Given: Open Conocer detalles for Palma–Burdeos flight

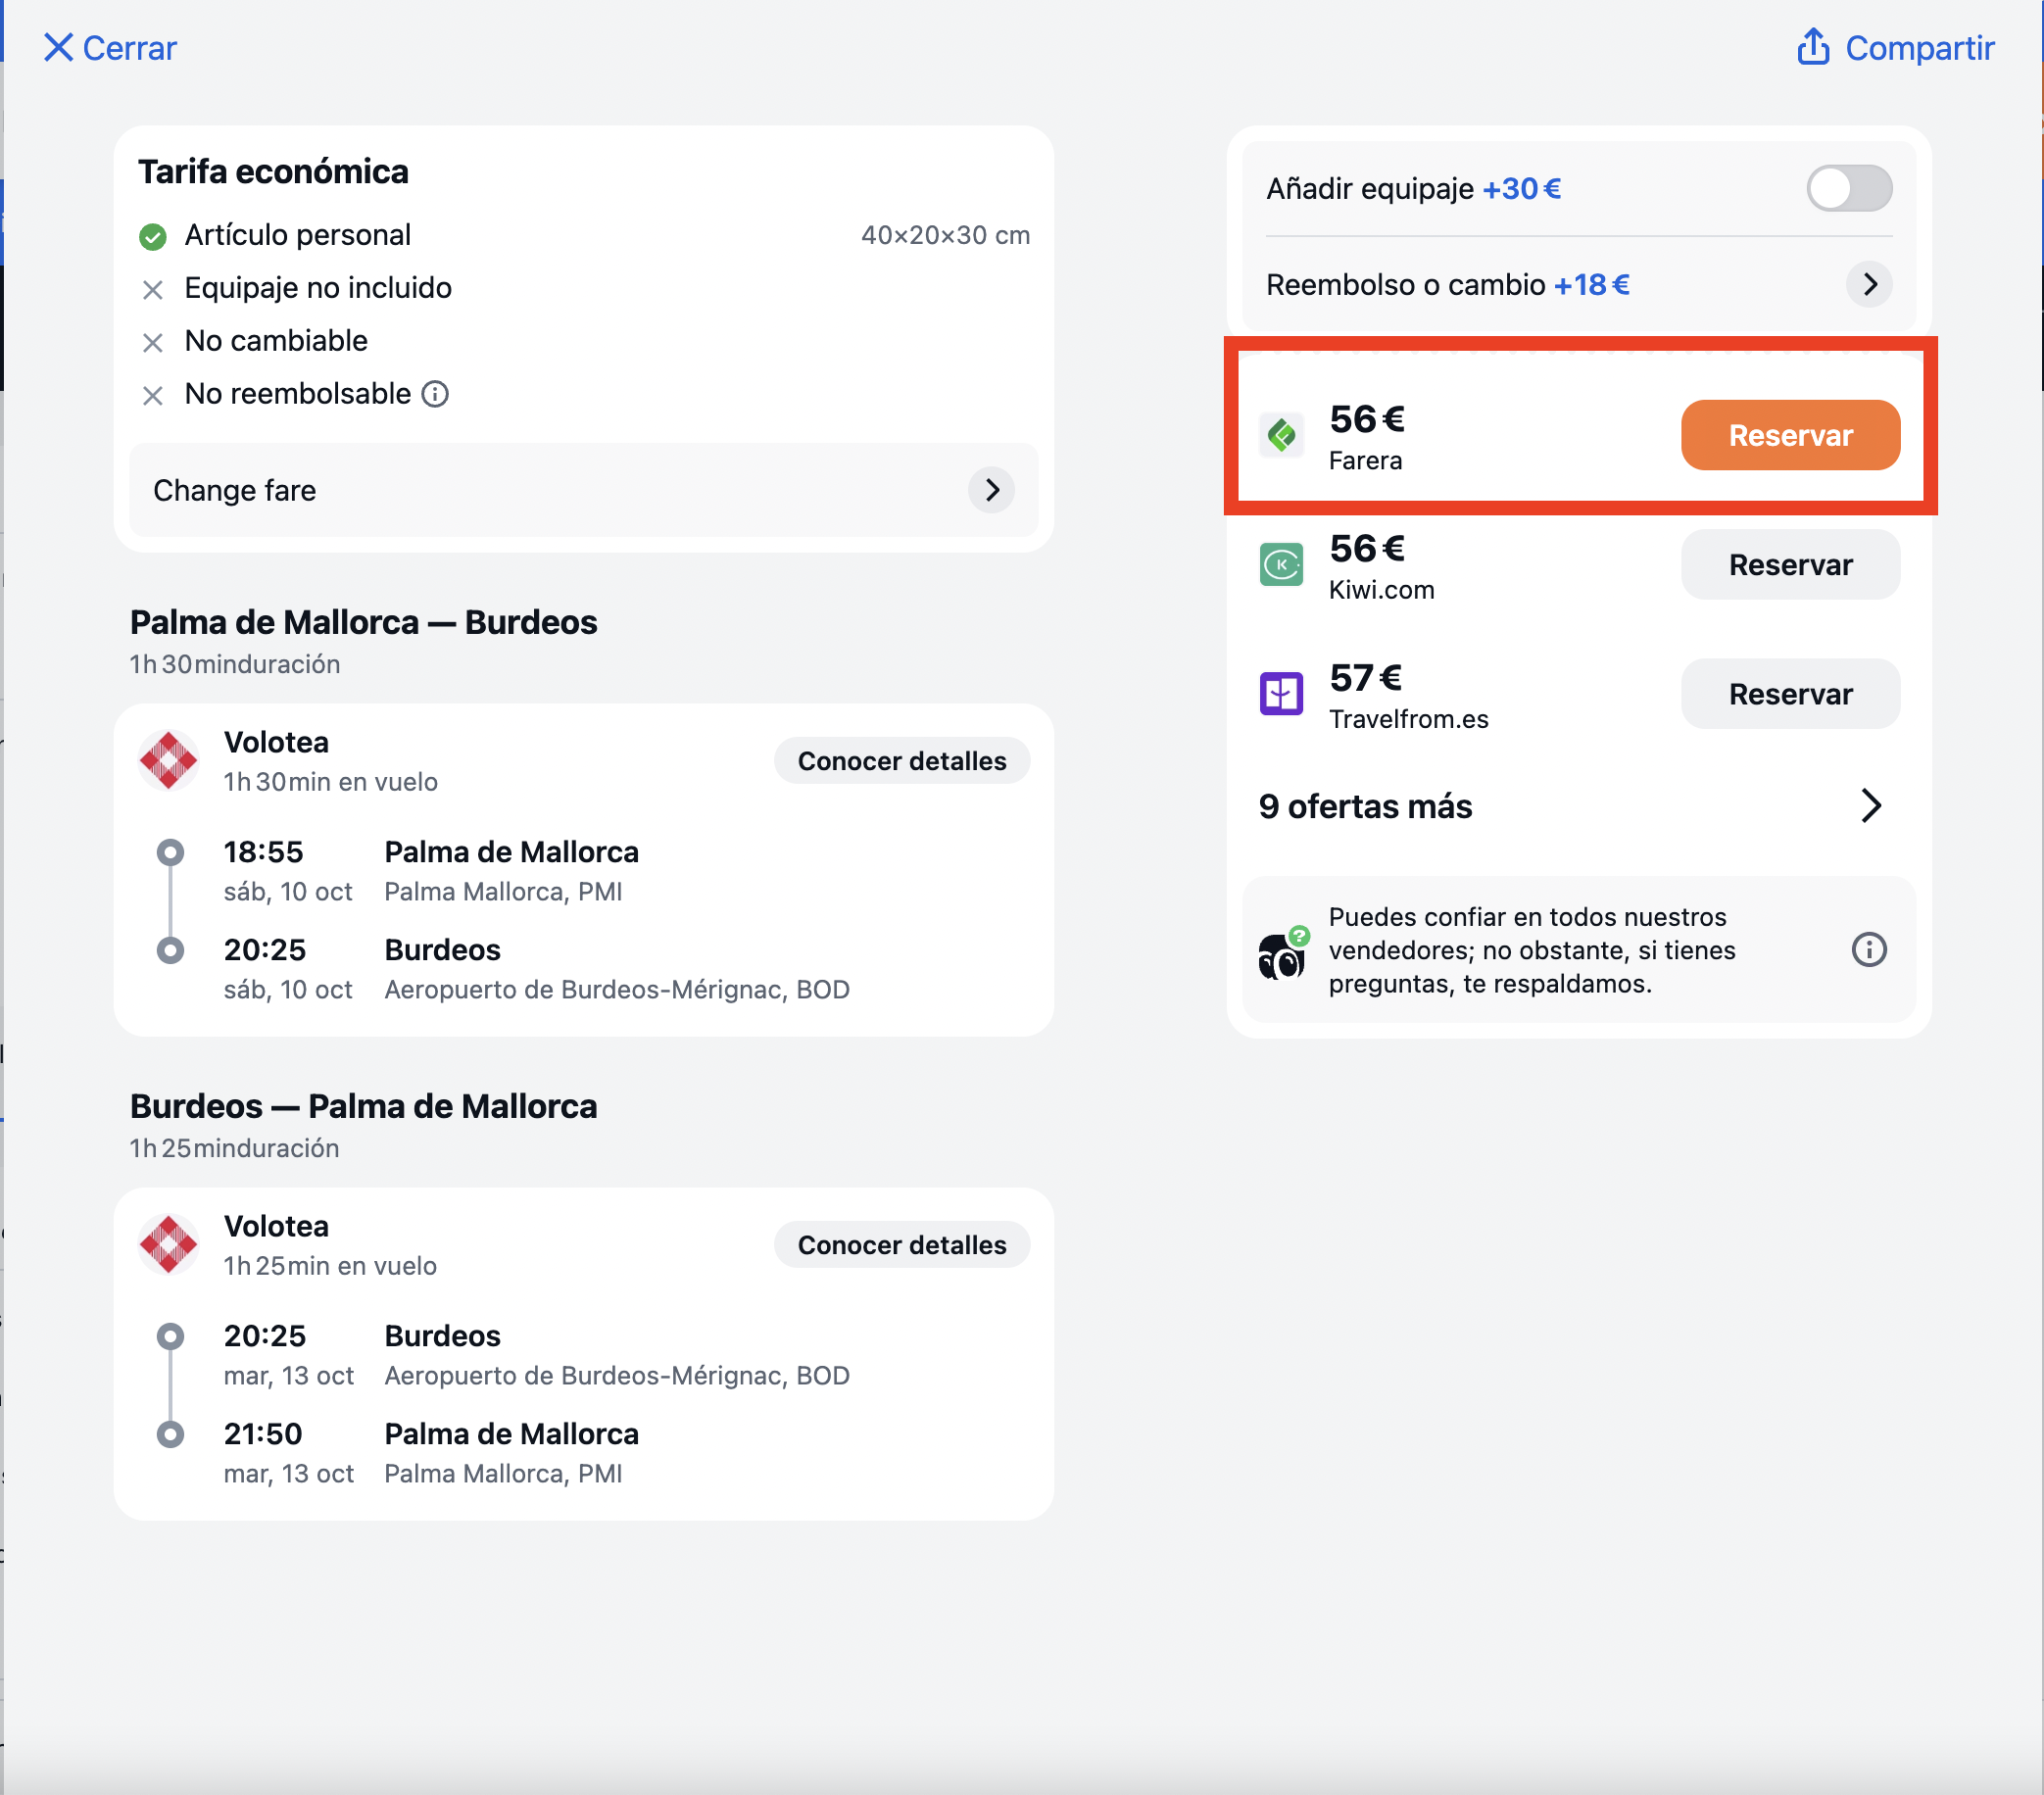Looking at the screenshot, I should coord(902,761).
